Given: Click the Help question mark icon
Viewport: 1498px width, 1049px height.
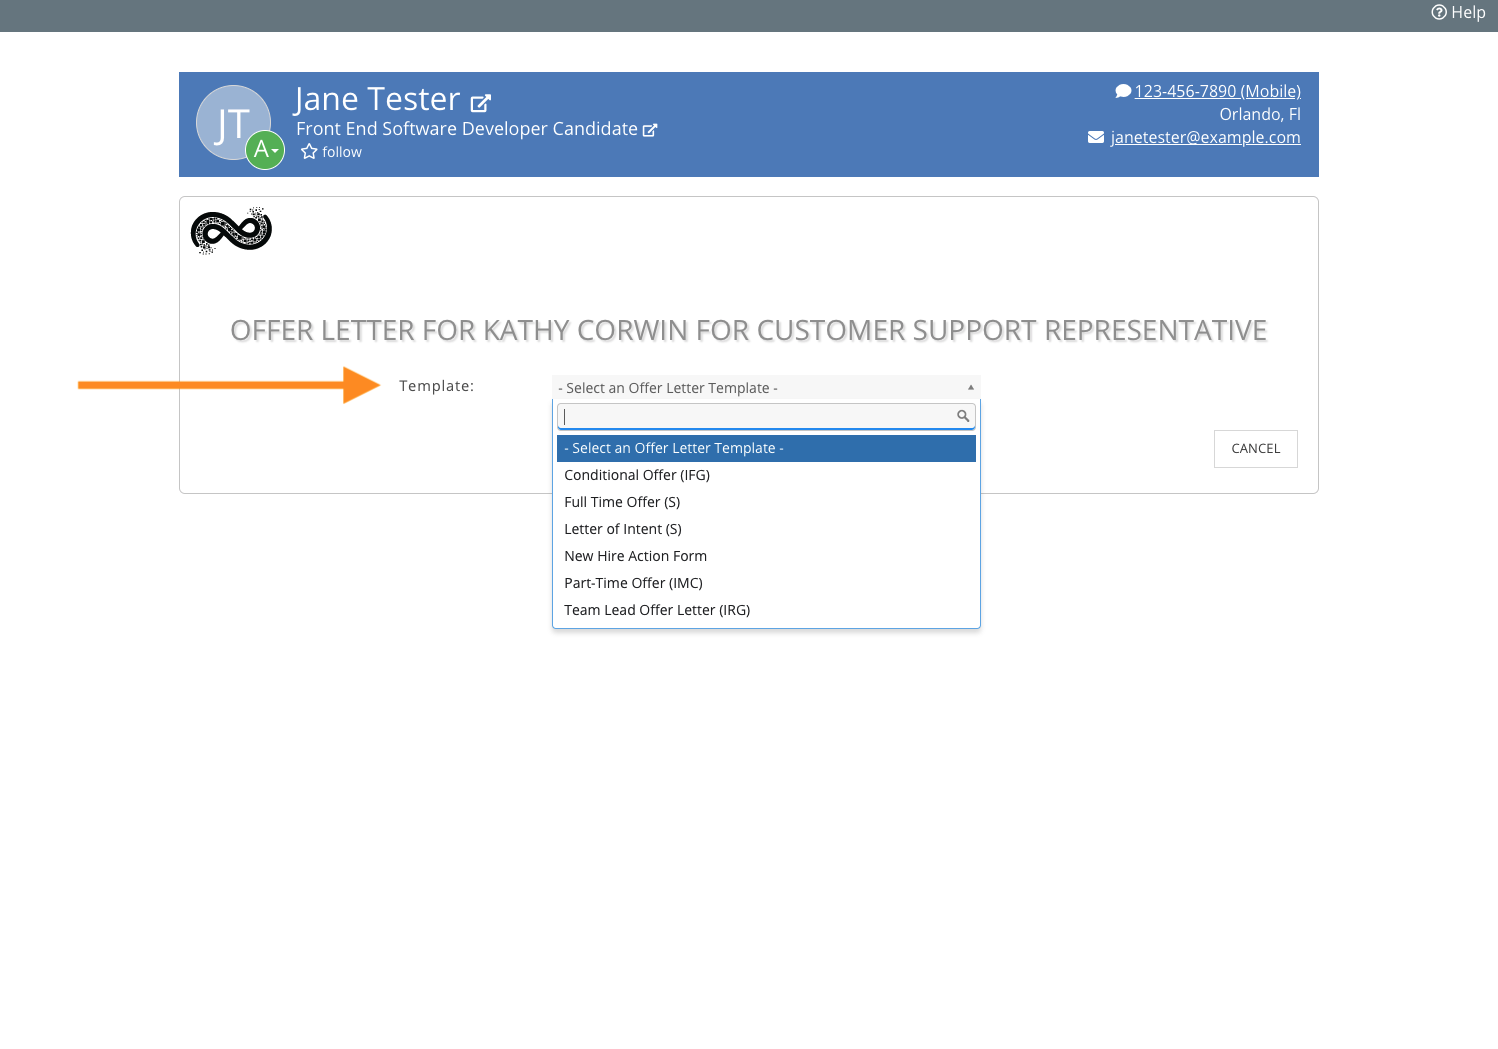Looking at the screenshot, I should (x=1439, y=12).
